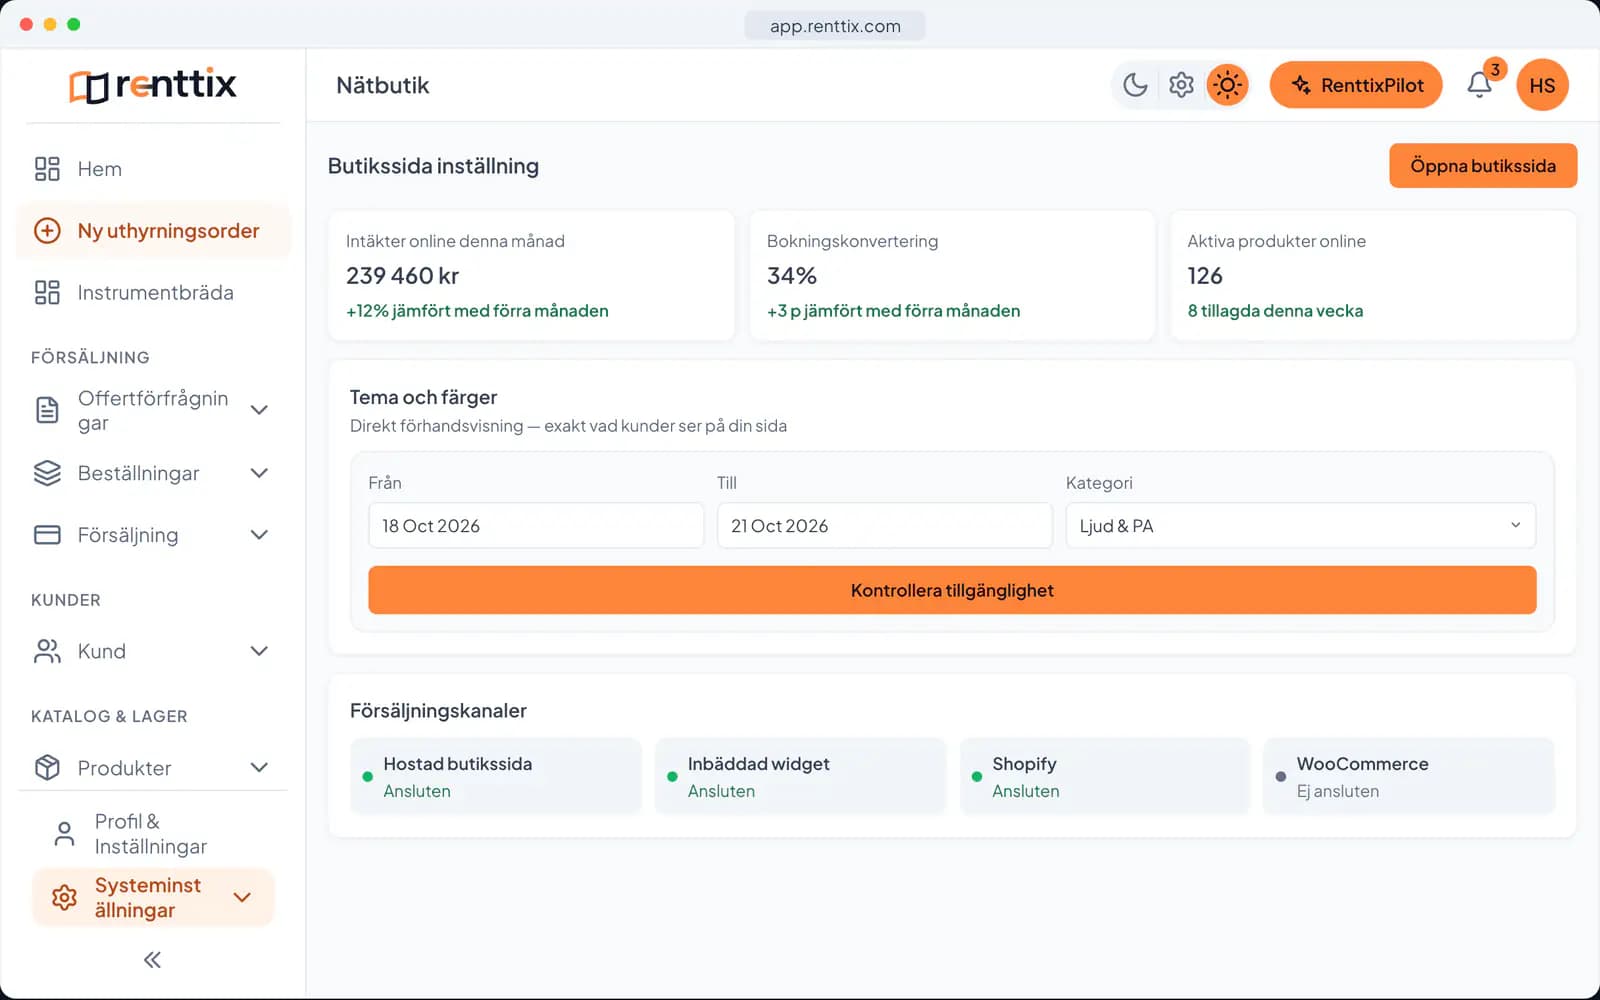Viewport: 1600px width, 1000px height.
Task: Select Hostad butikssida channel card
Action: 496,777
